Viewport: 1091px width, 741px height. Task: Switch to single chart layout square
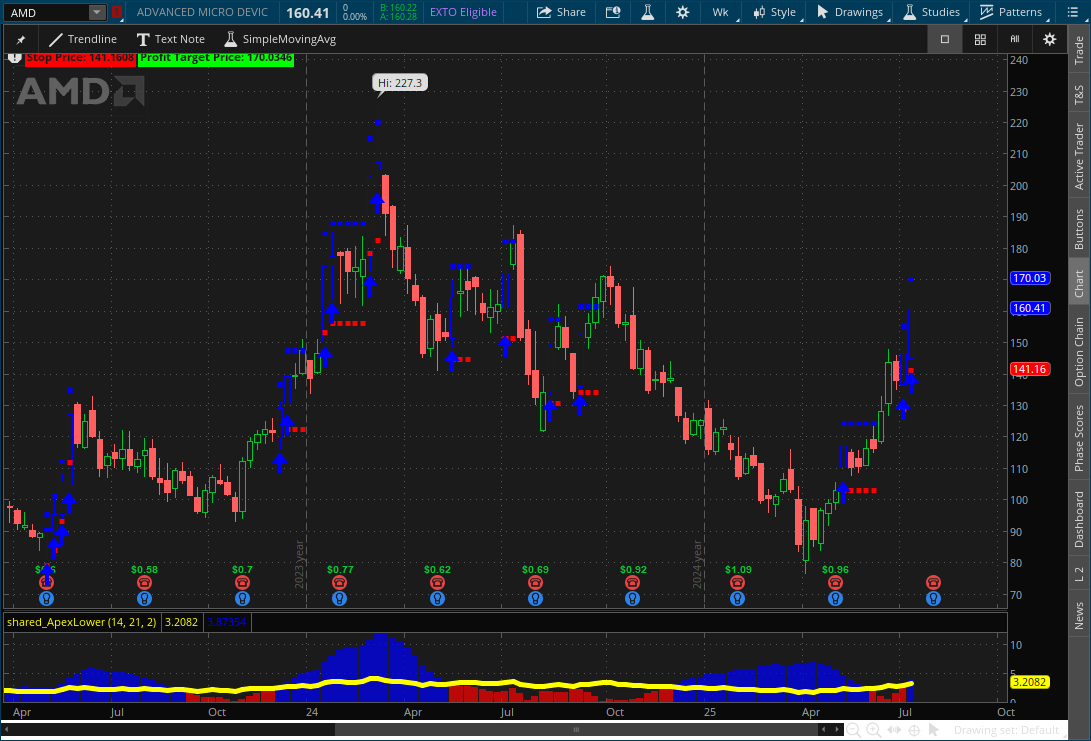(x=944, y=39)
